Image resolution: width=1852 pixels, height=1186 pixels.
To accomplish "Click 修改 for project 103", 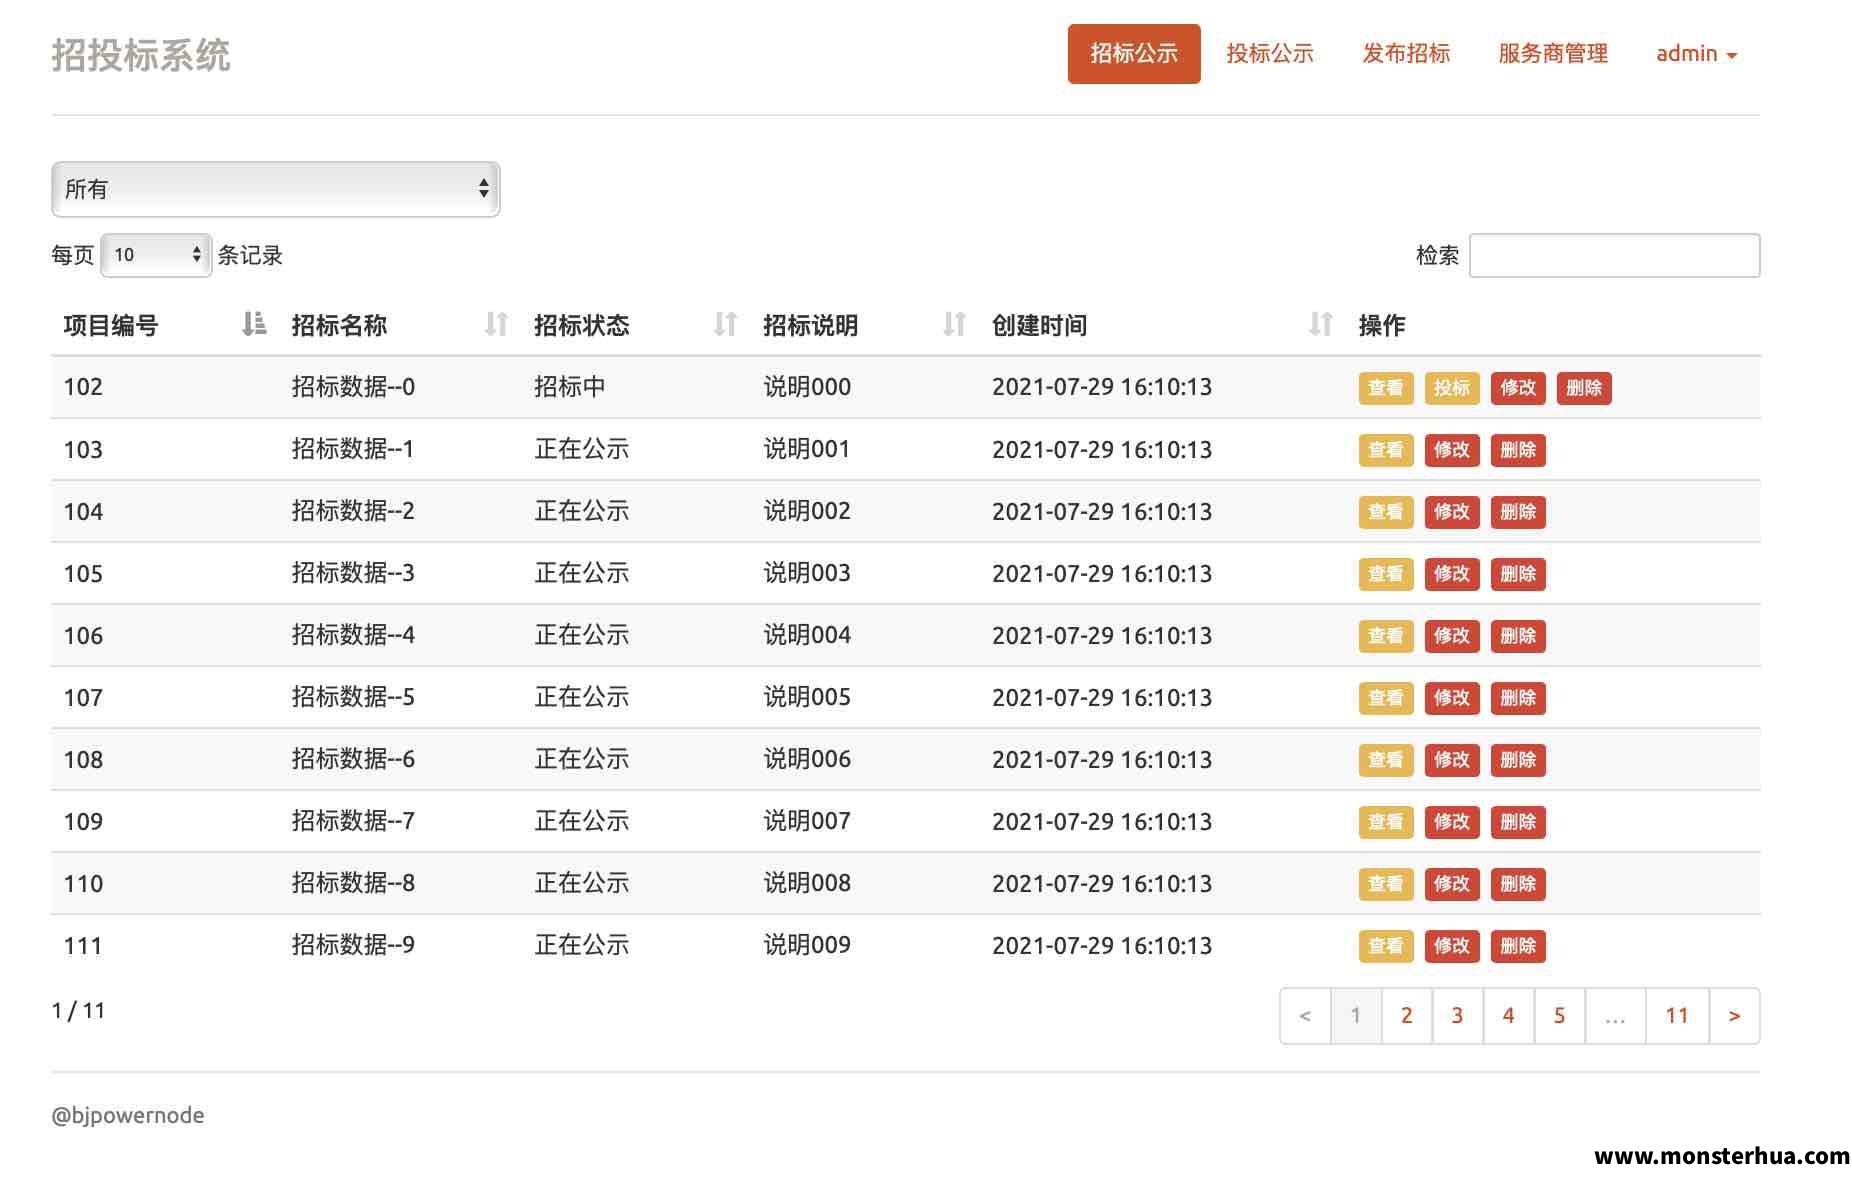I will tap(1451, 450).
